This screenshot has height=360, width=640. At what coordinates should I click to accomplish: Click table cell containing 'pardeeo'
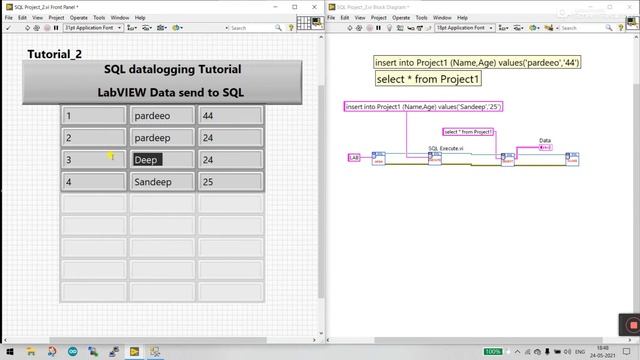(162, 116)
